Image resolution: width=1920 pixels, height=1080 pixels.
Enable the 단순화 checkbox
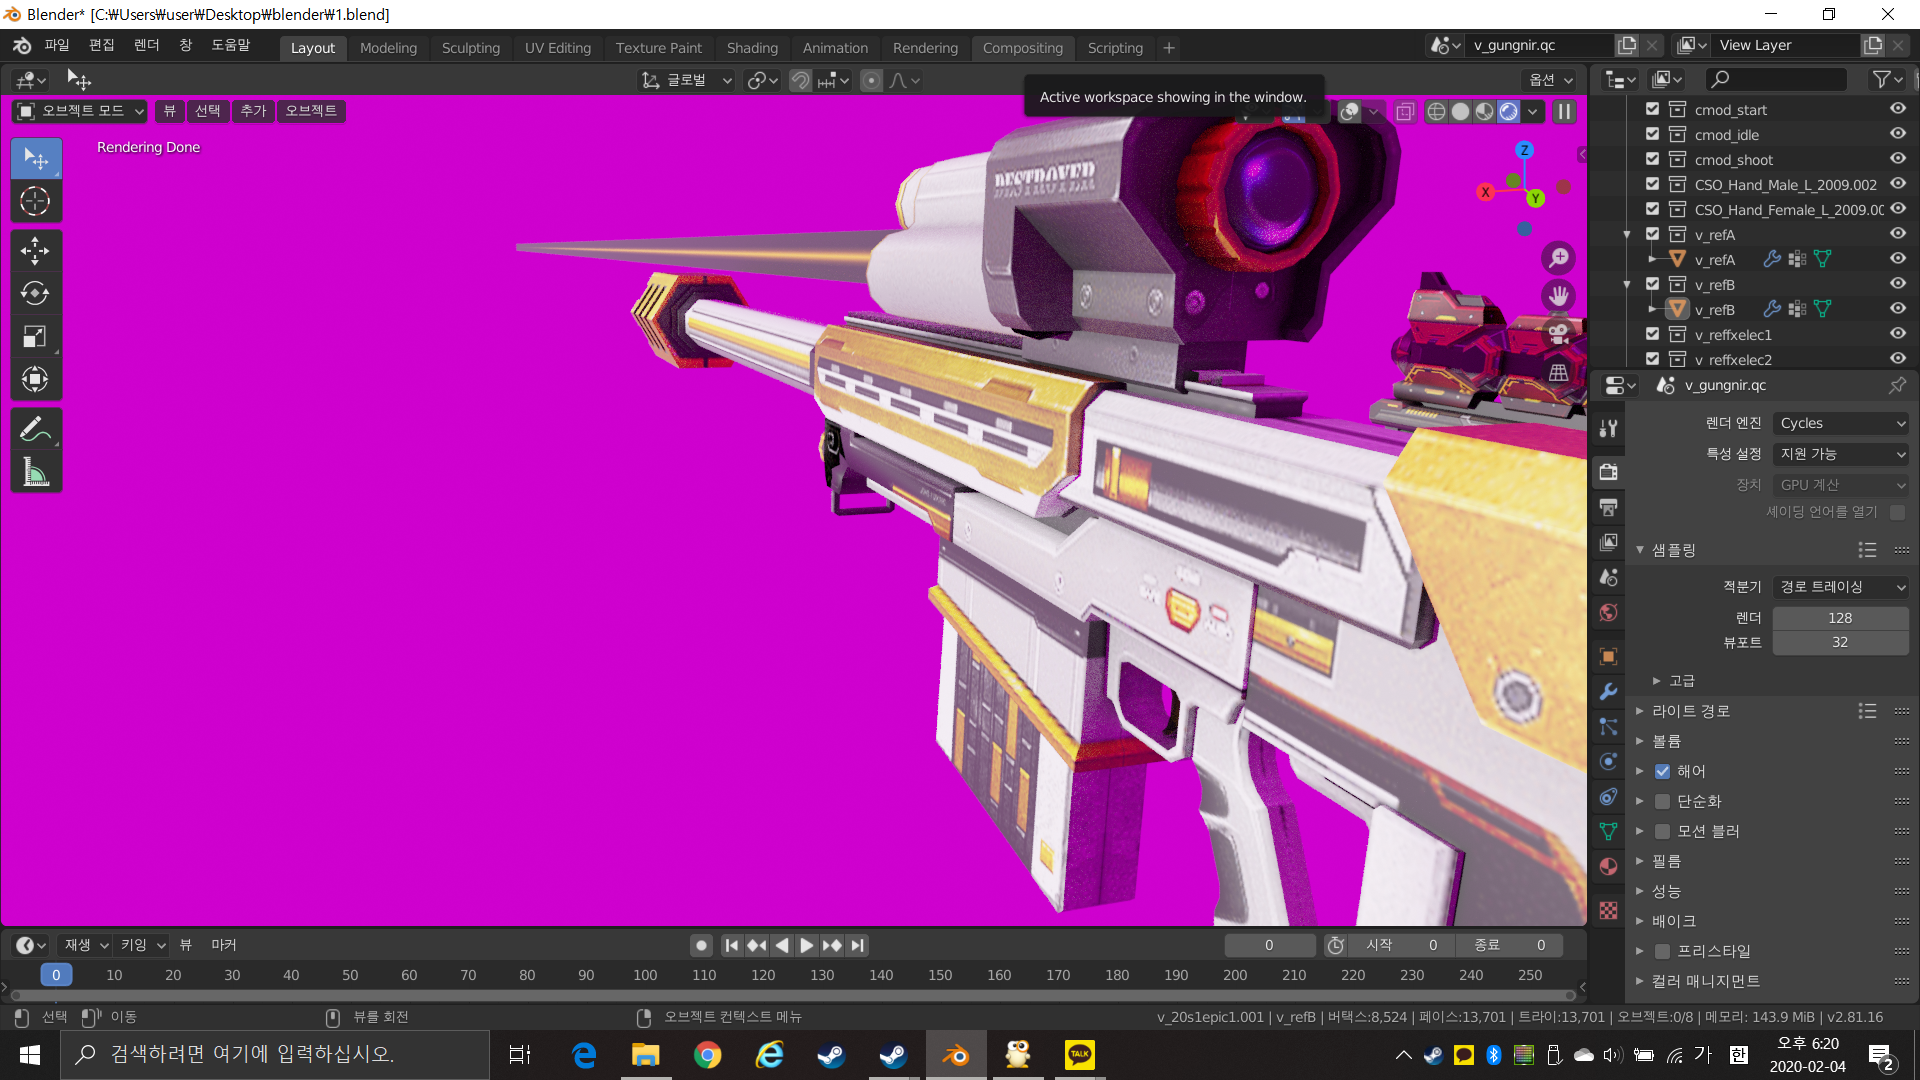coord(1662,801)
